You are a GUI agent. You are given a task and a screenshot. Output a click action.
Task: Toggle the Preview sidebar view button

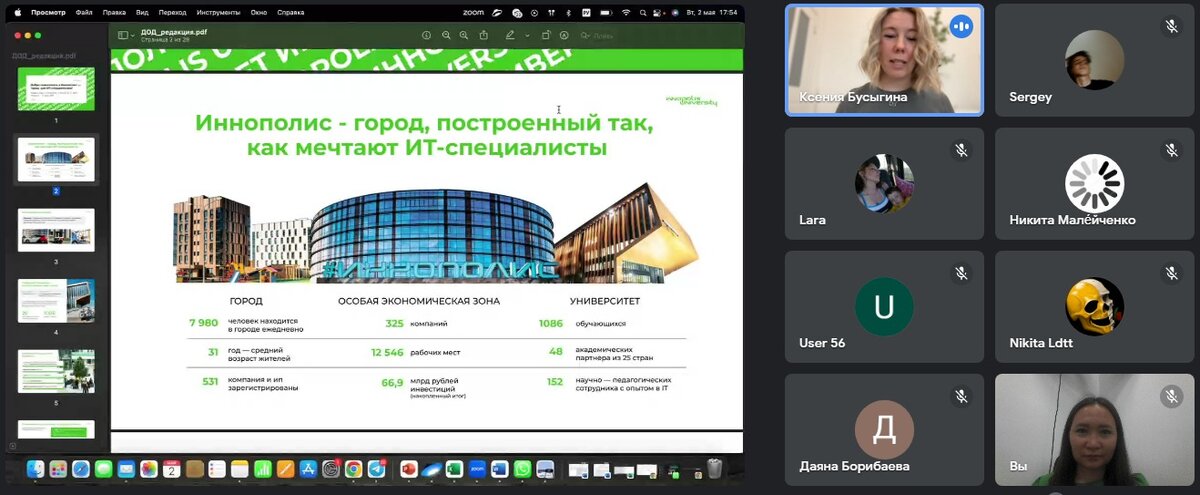coord(124,35)
